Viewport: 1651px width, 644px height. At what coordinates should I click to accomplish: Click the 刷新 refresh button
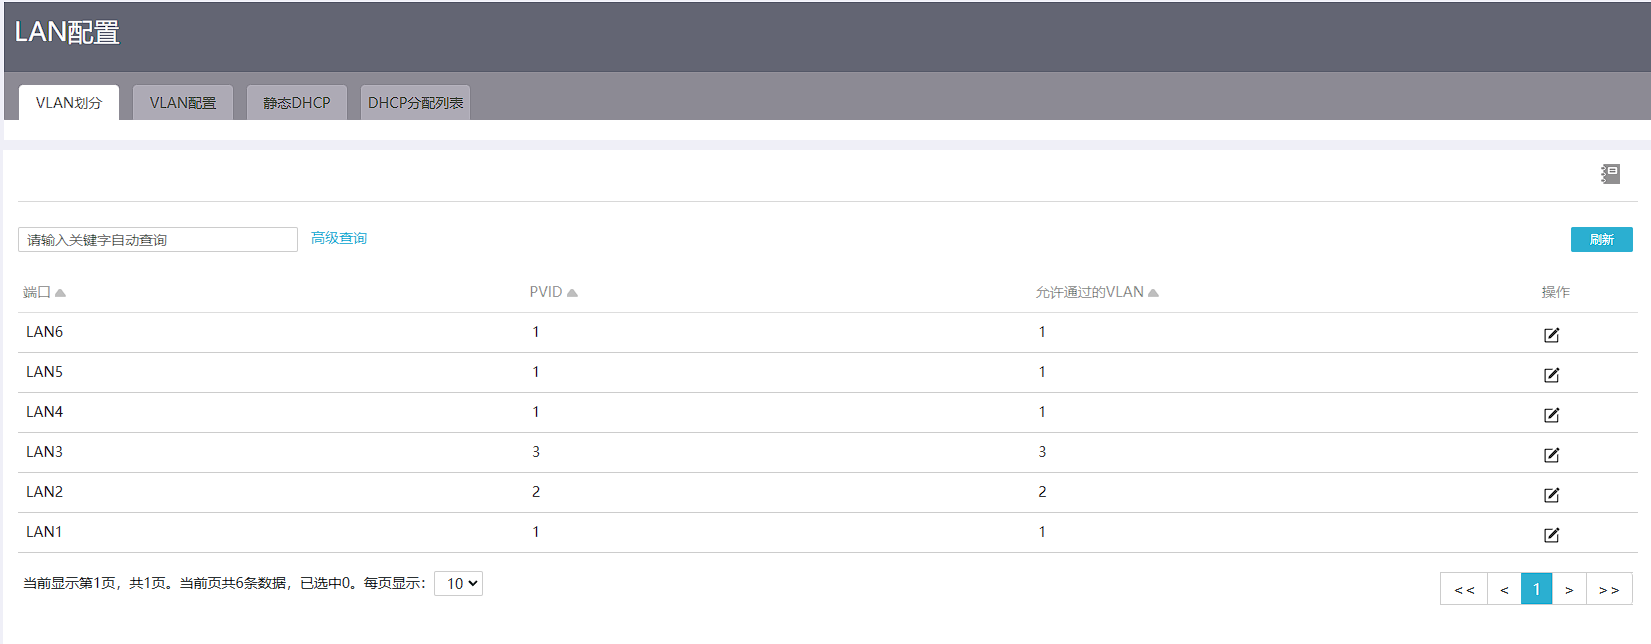click(x=1601, y=240)
